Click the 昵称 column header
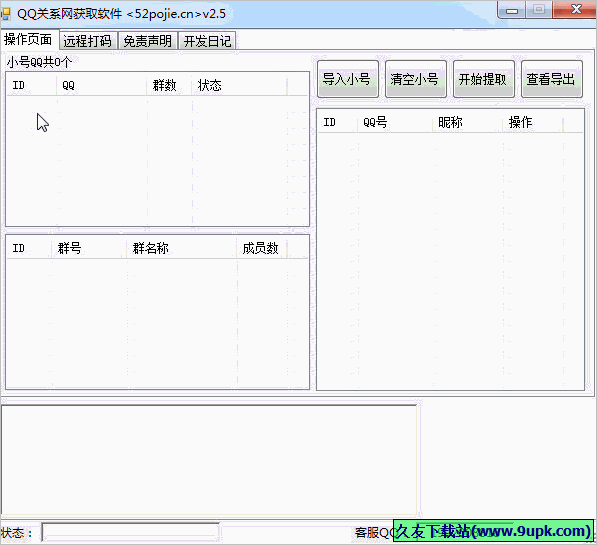This screenshot has height=545, width=597. tap(467, 122)
